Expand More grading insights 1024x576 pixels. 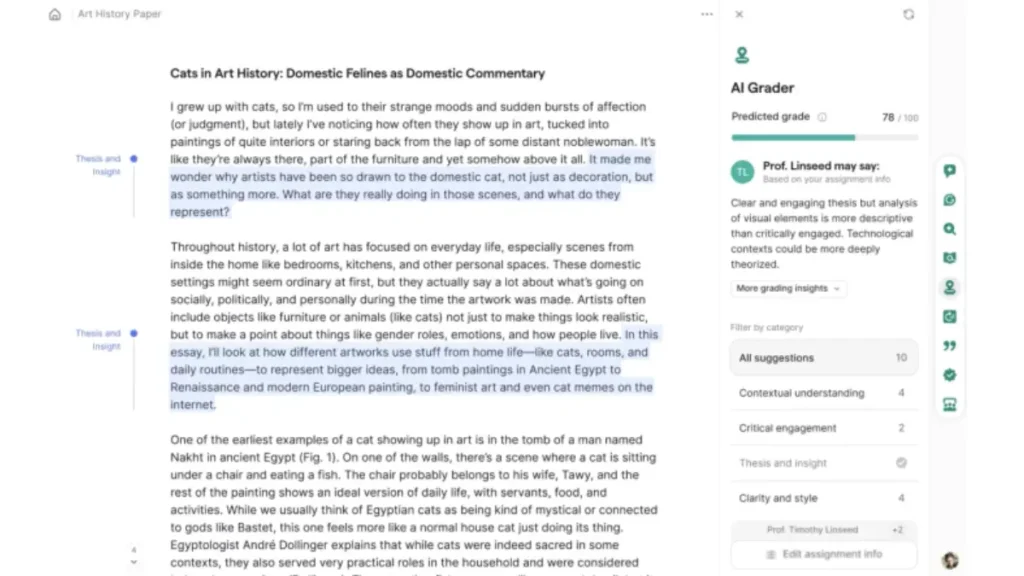pos(787,287)
